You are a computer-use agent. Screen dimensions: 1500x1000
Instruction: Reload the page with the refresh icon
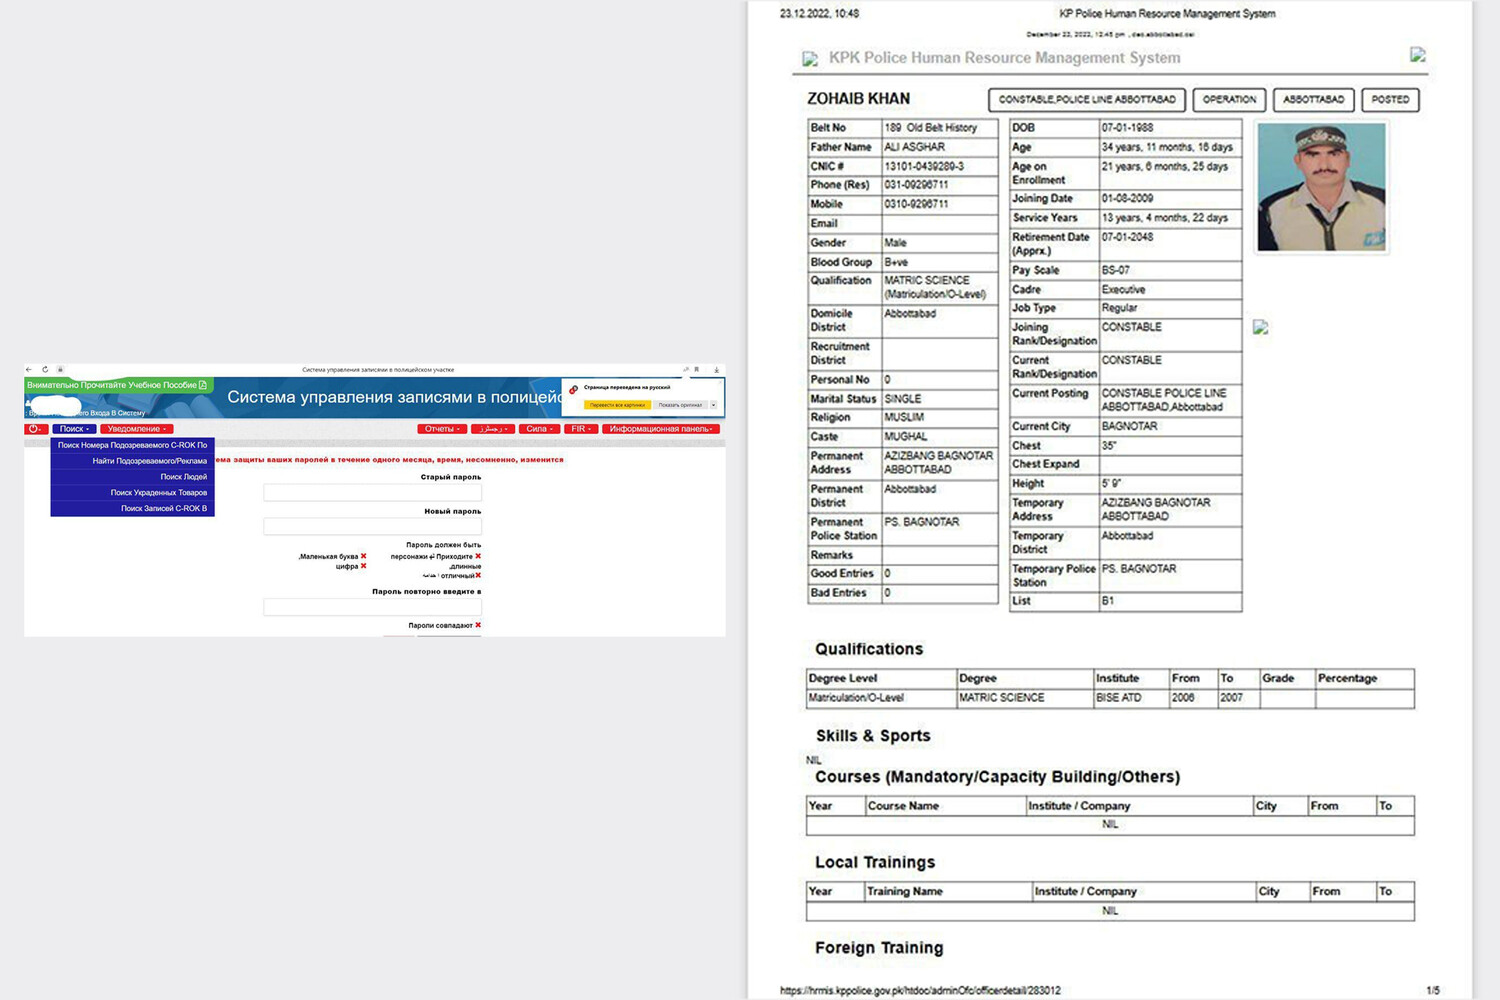click(x=45, y=370)
